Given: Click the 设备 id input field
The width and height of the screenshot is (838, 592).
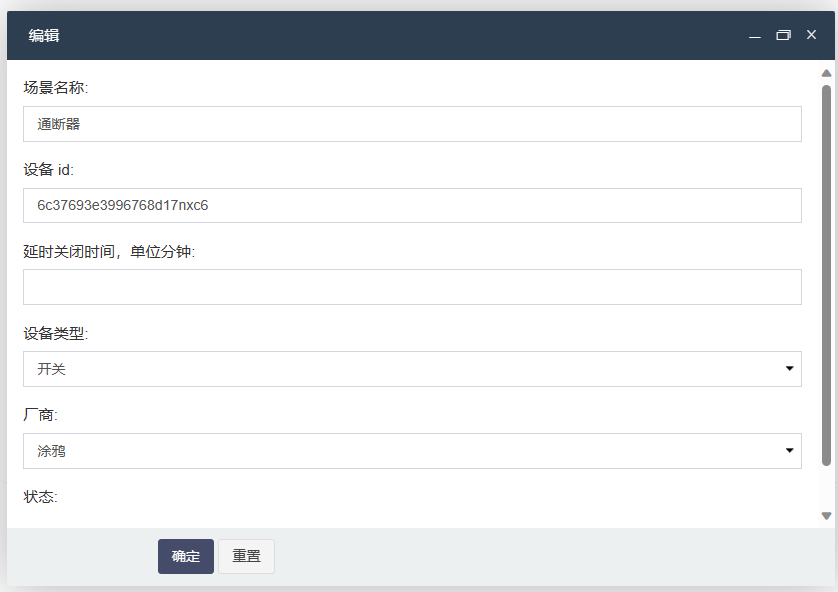Looking at the screenshot, I should click(x=412, y=205).
